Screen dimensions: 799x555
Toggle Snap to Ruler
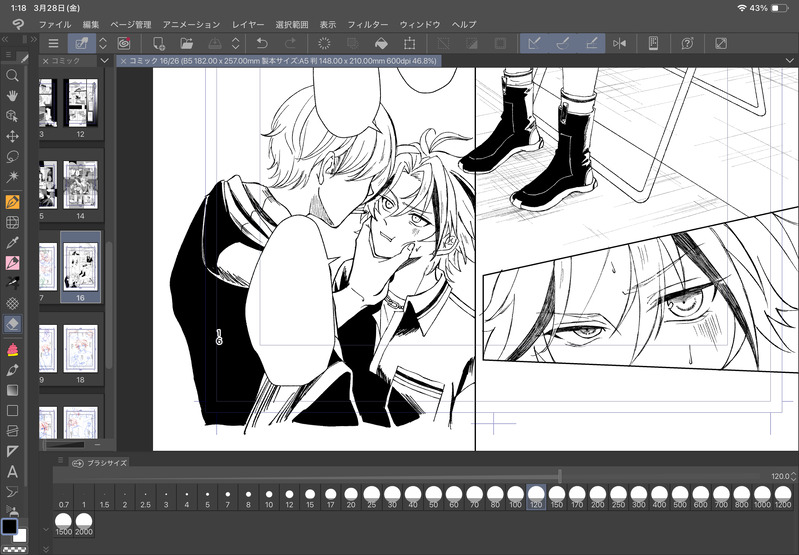534,44
